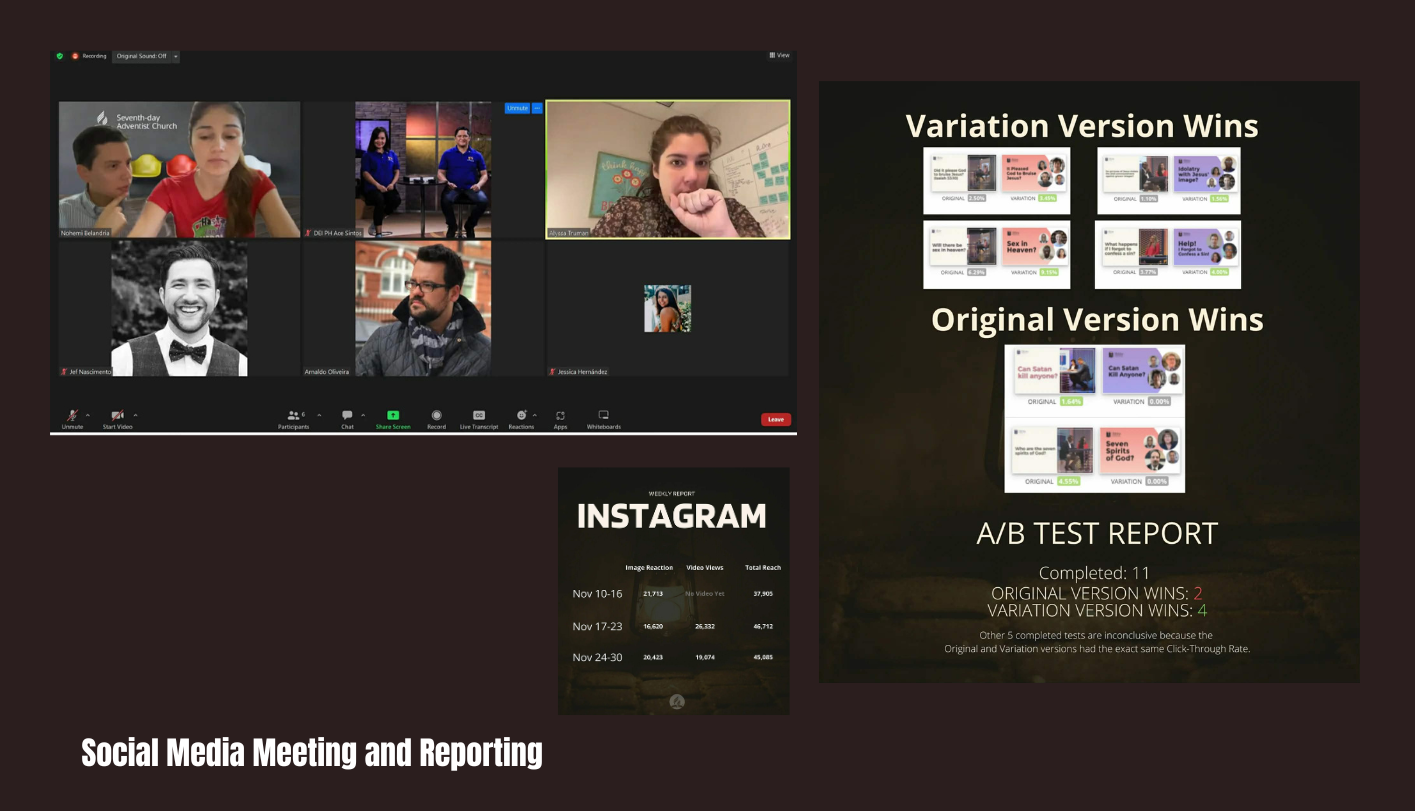
Task: Click the green encryption shield icon
Action: (x=60, y=56)
